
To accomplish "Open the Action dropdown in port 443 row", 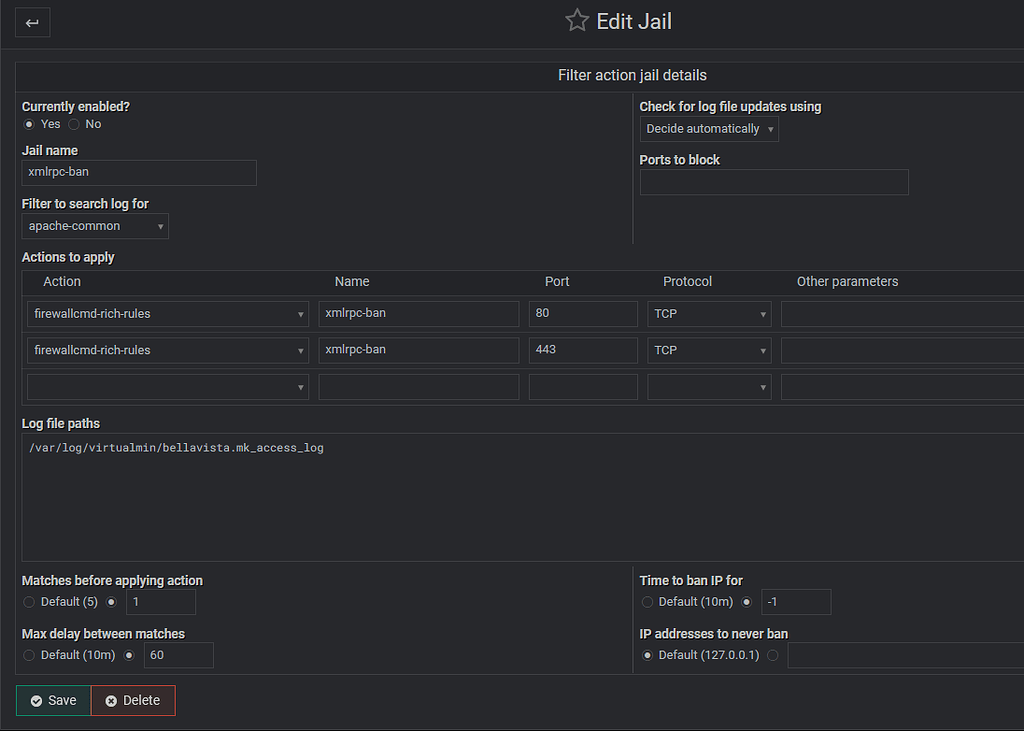I will pos(168,351).
